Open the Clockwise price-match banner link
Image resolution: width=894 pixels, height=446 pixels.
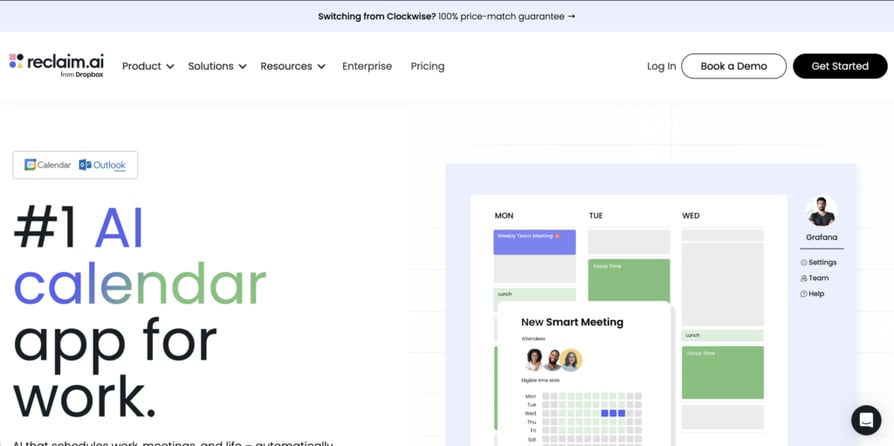coord(446,17)
